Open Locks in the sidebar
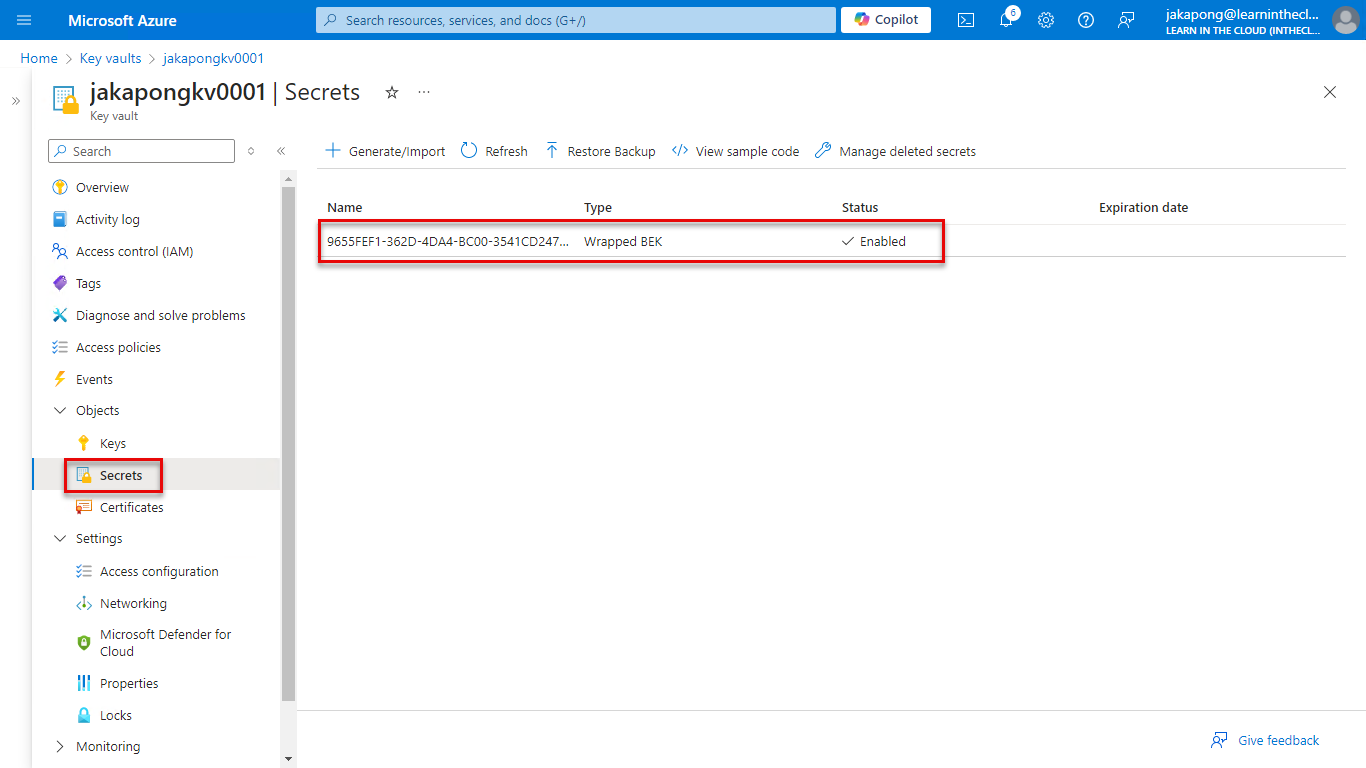 [116, 715]
